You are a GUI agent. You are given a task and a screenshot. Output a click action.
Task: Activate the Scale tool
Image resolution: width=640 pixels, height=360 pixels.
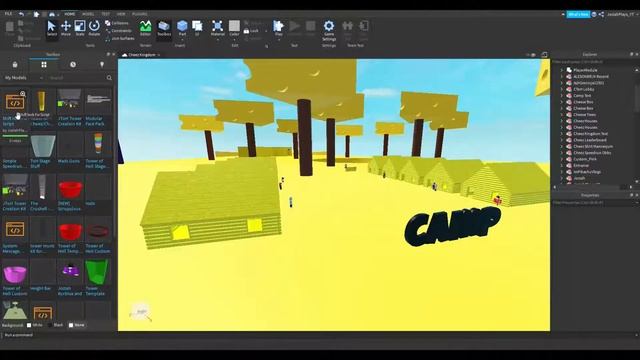(80, 29)
